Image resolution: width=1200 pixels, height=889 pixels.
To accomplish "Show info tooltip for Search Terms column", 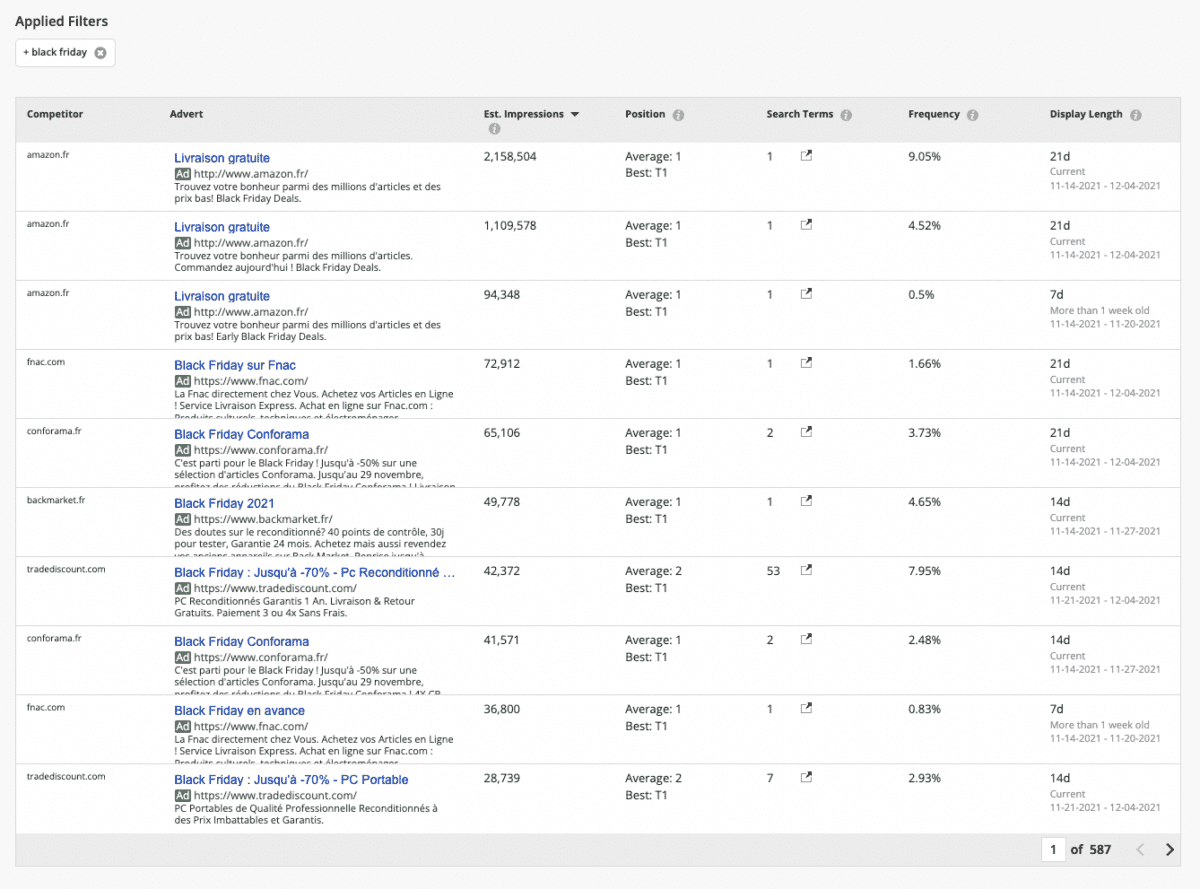I will pos(846,115).
